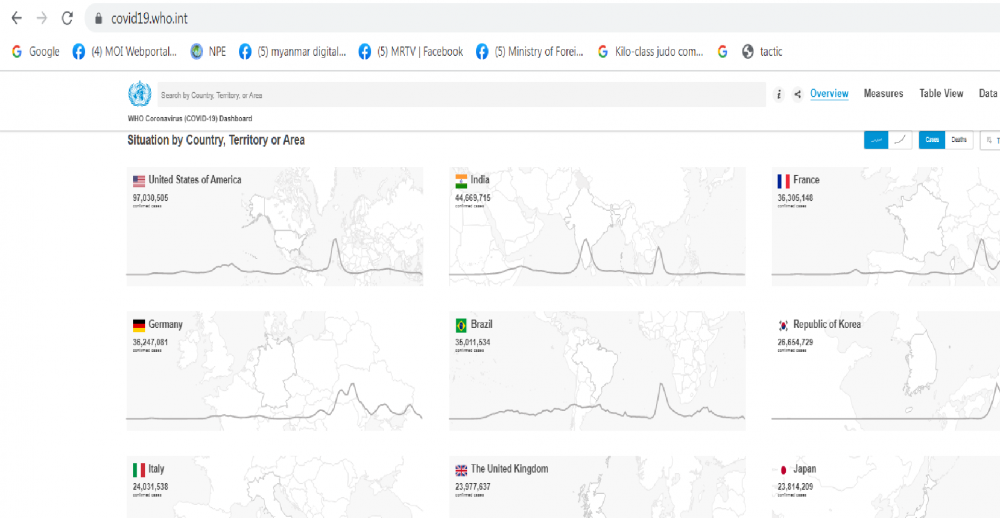Open the Google bookmark link
The image size is (1000, 518).
pos(35,52)
